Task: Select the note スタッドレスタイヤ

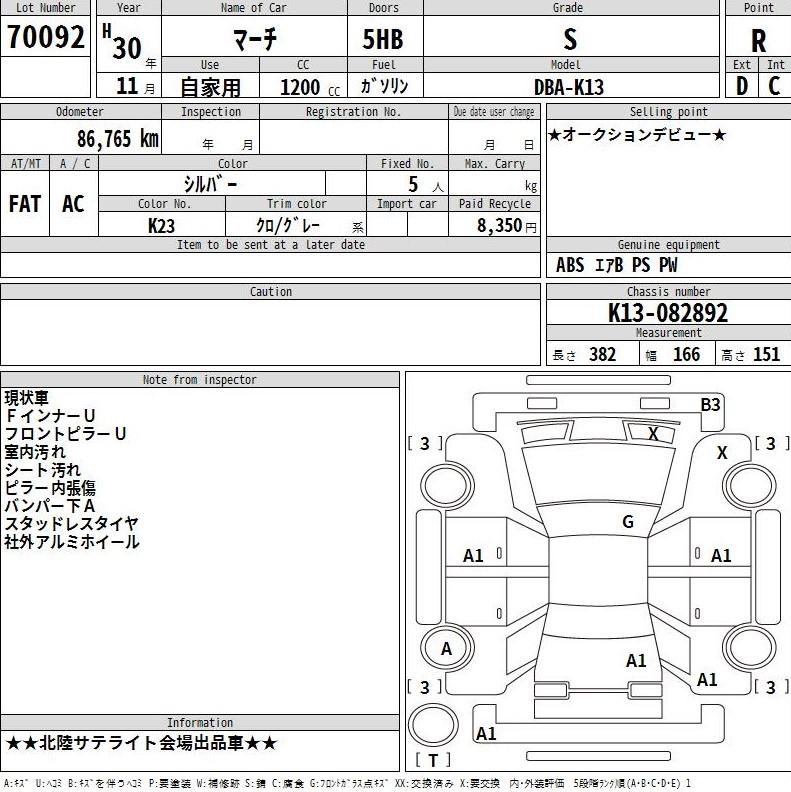Action: [x=71, y=524]
